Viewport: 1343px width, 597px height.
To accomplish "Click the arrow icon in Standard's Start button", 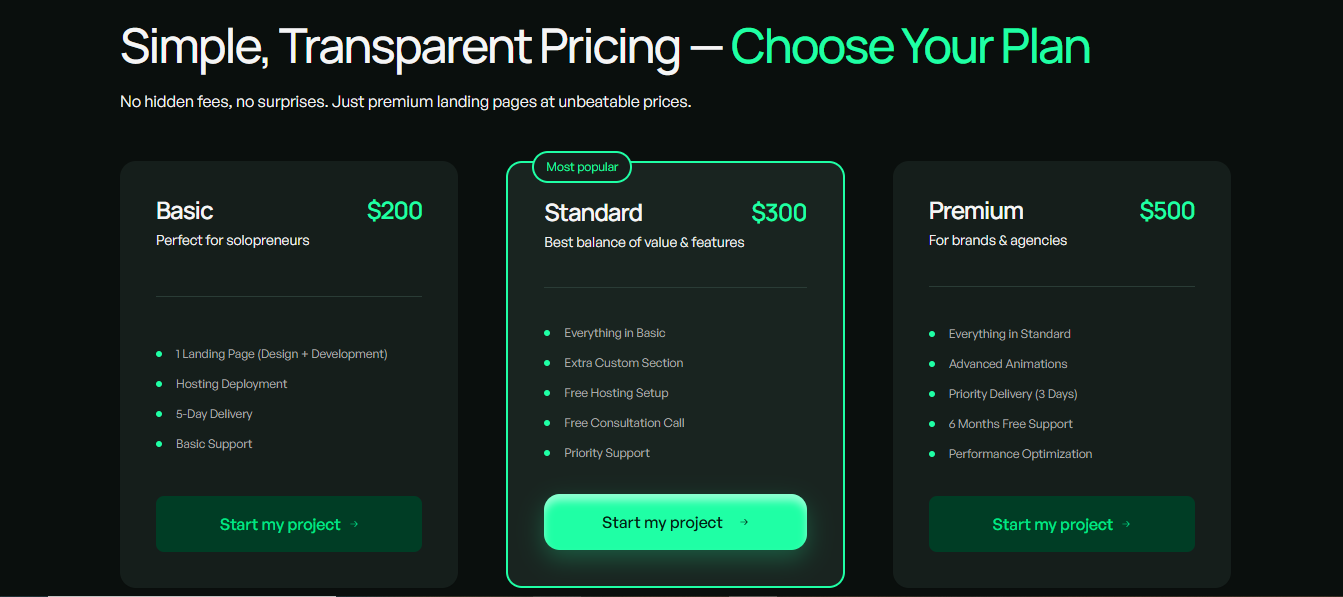I will click(744, 522).
